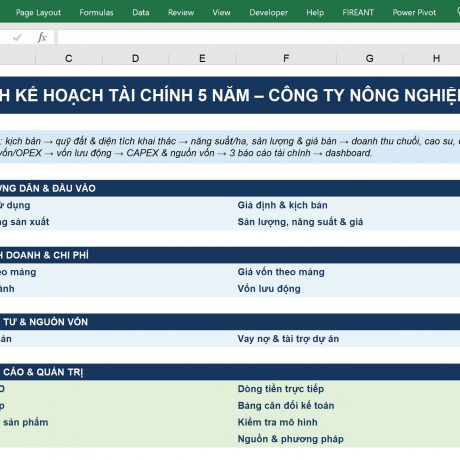Select column F header
Screen dimensions: 460x460
click(286, 59)
